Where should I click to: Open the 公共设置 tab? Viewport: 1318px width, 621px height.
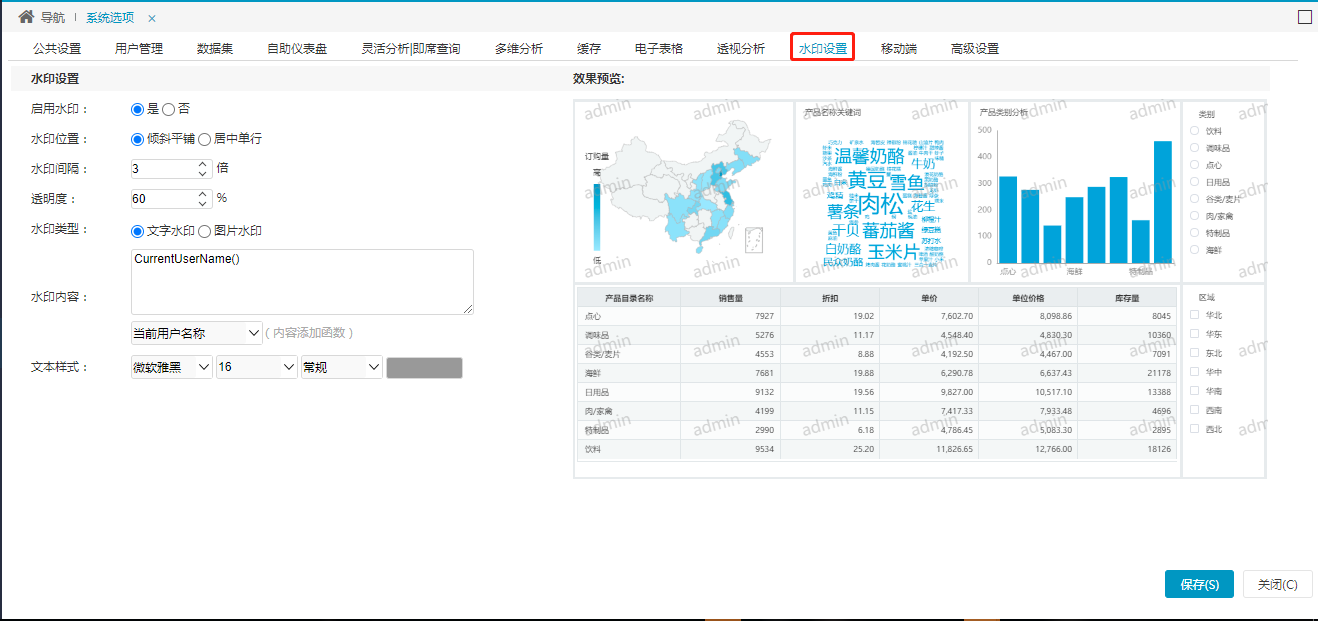click(57, 48)
